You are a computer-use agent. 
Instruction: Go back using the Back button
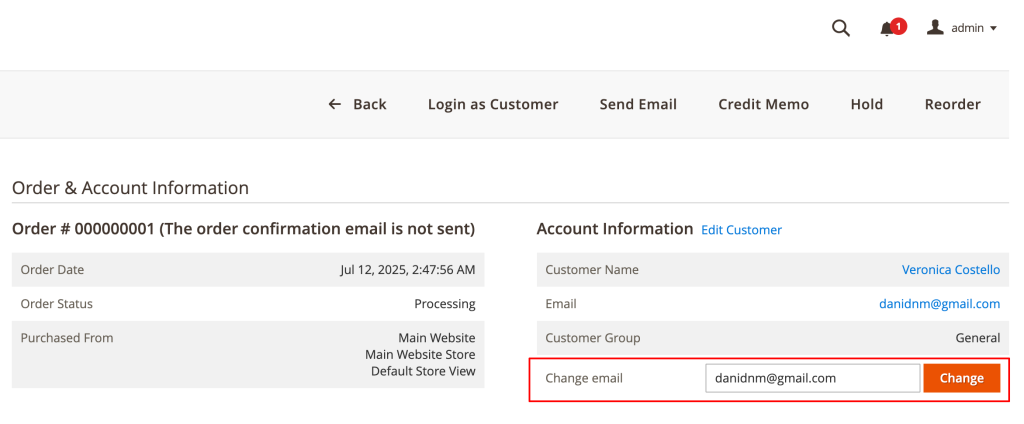point(369,104)
